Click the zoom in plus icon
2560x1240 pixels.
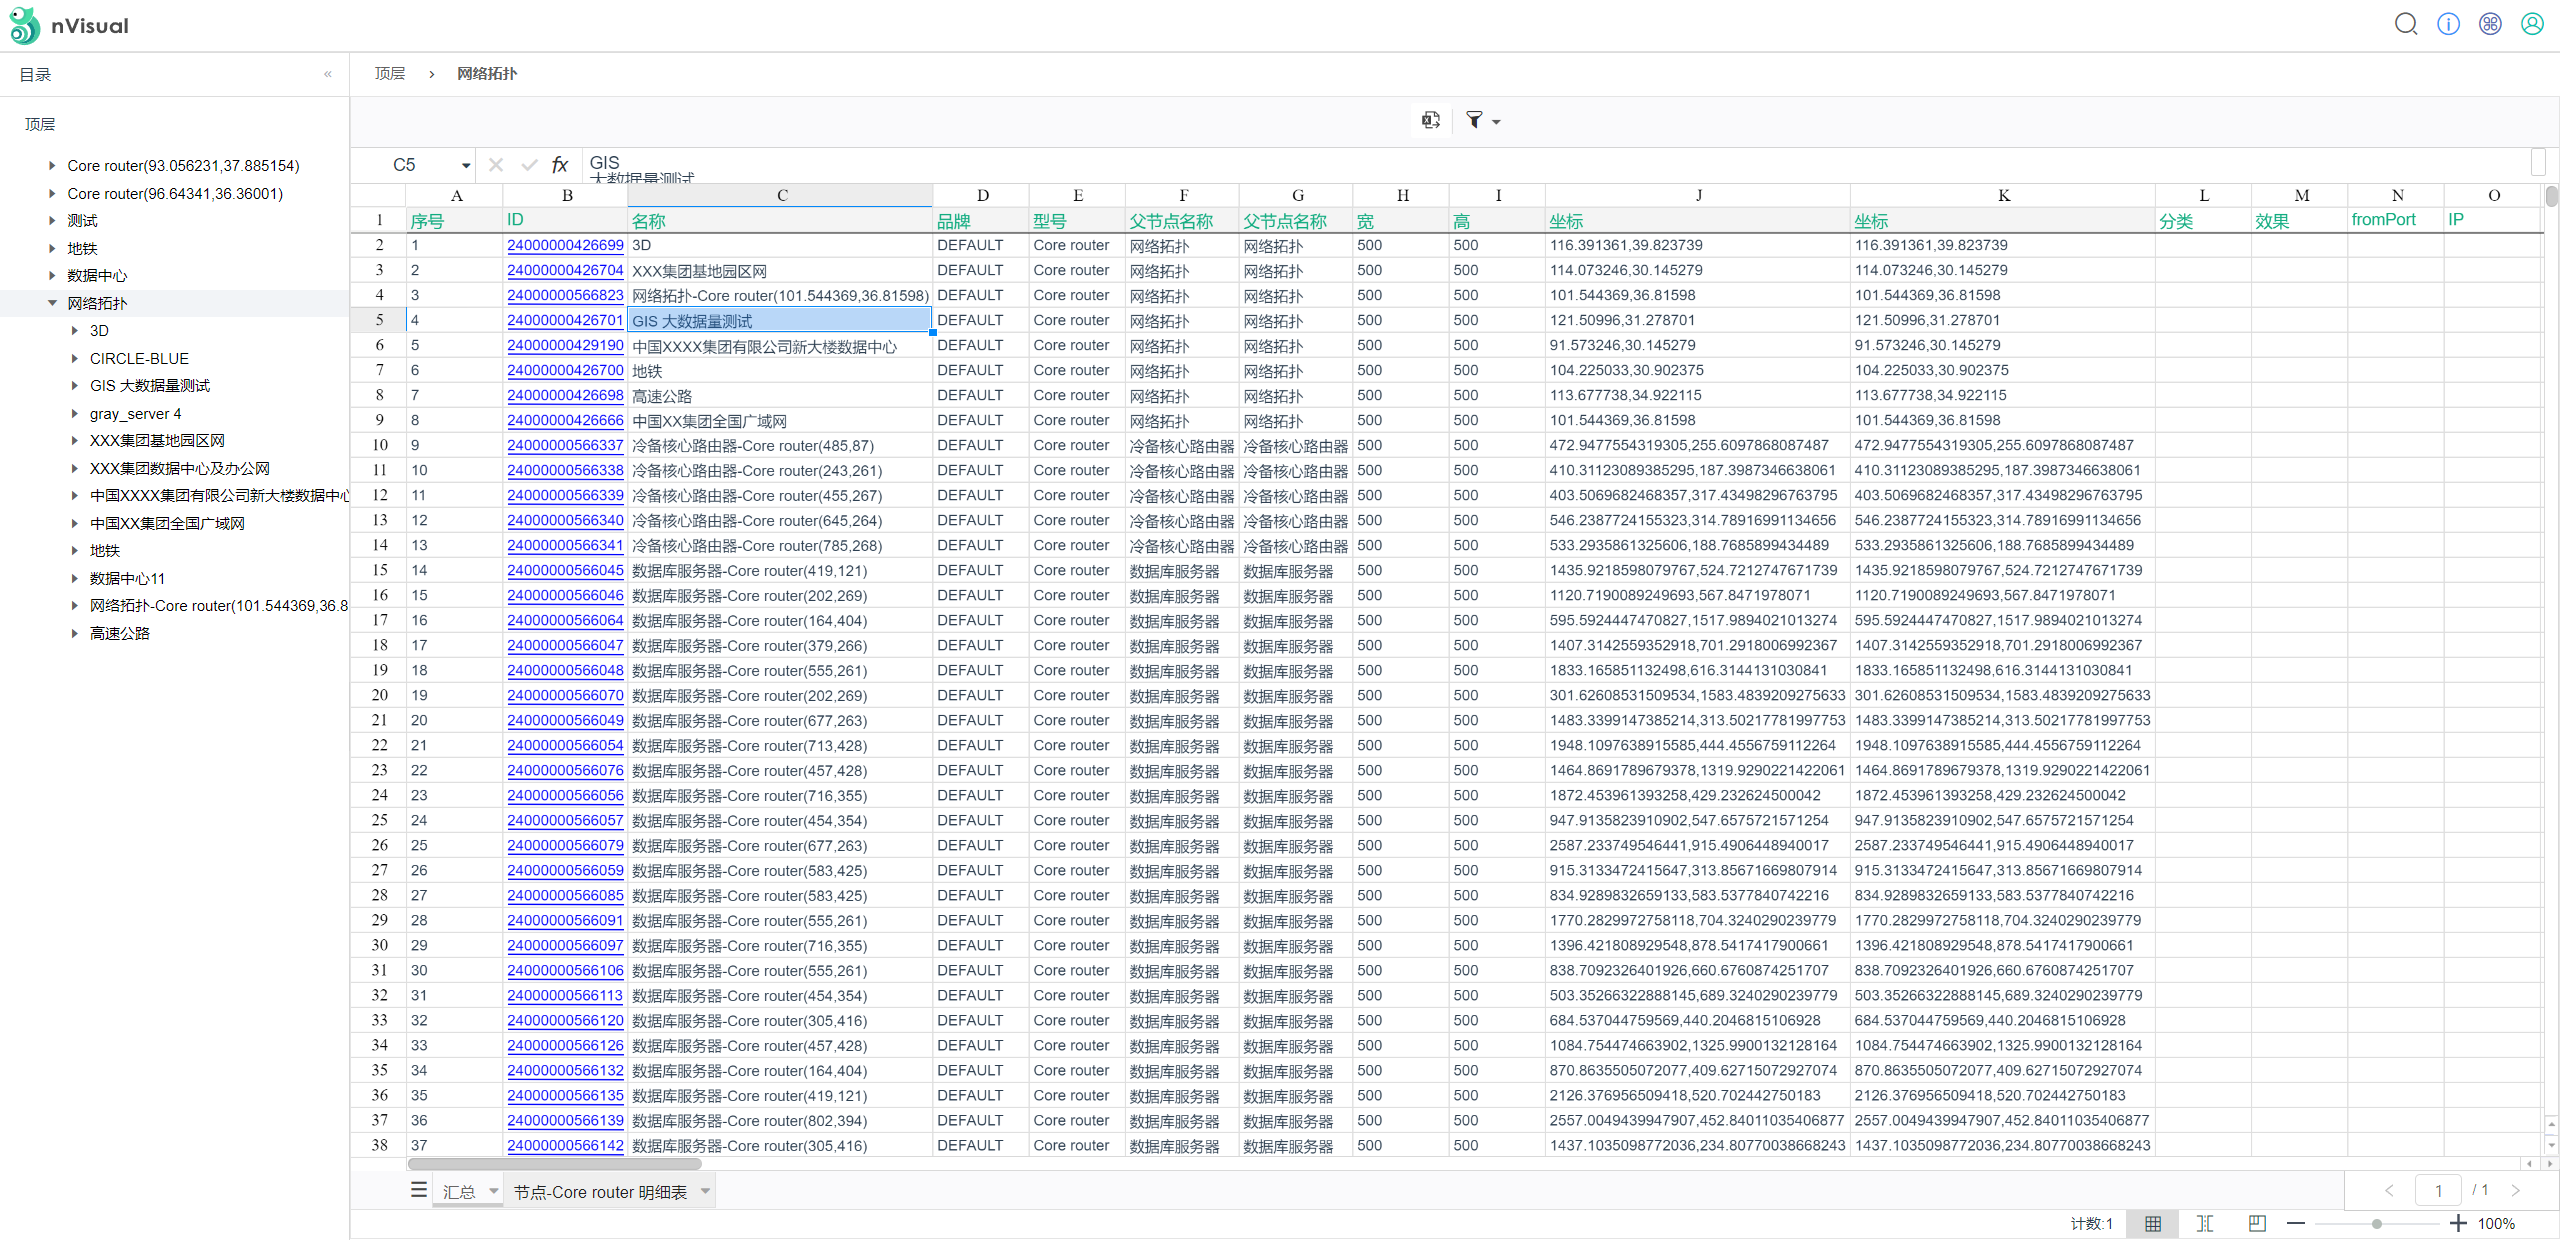2458,1223
